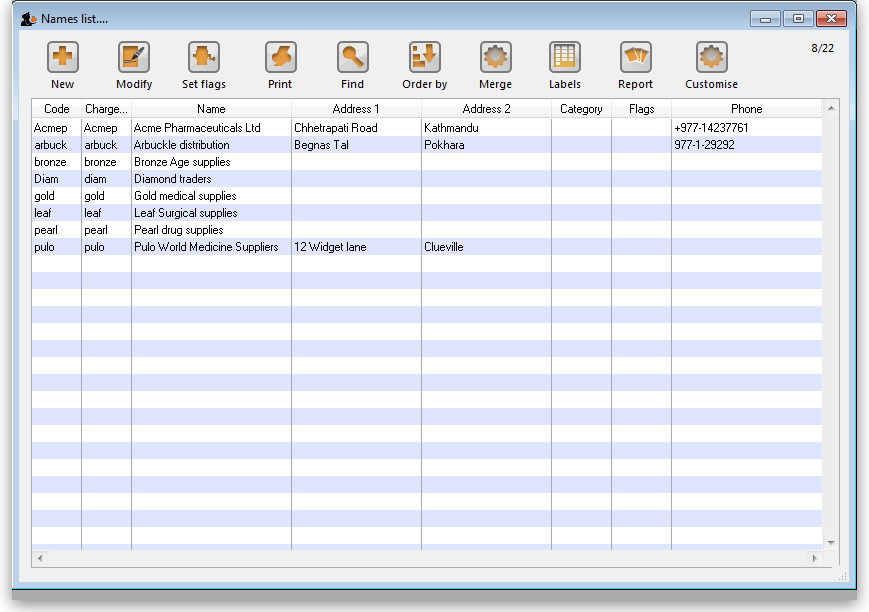Open the Find search tool
869x612 pixels.
point(352,57)
